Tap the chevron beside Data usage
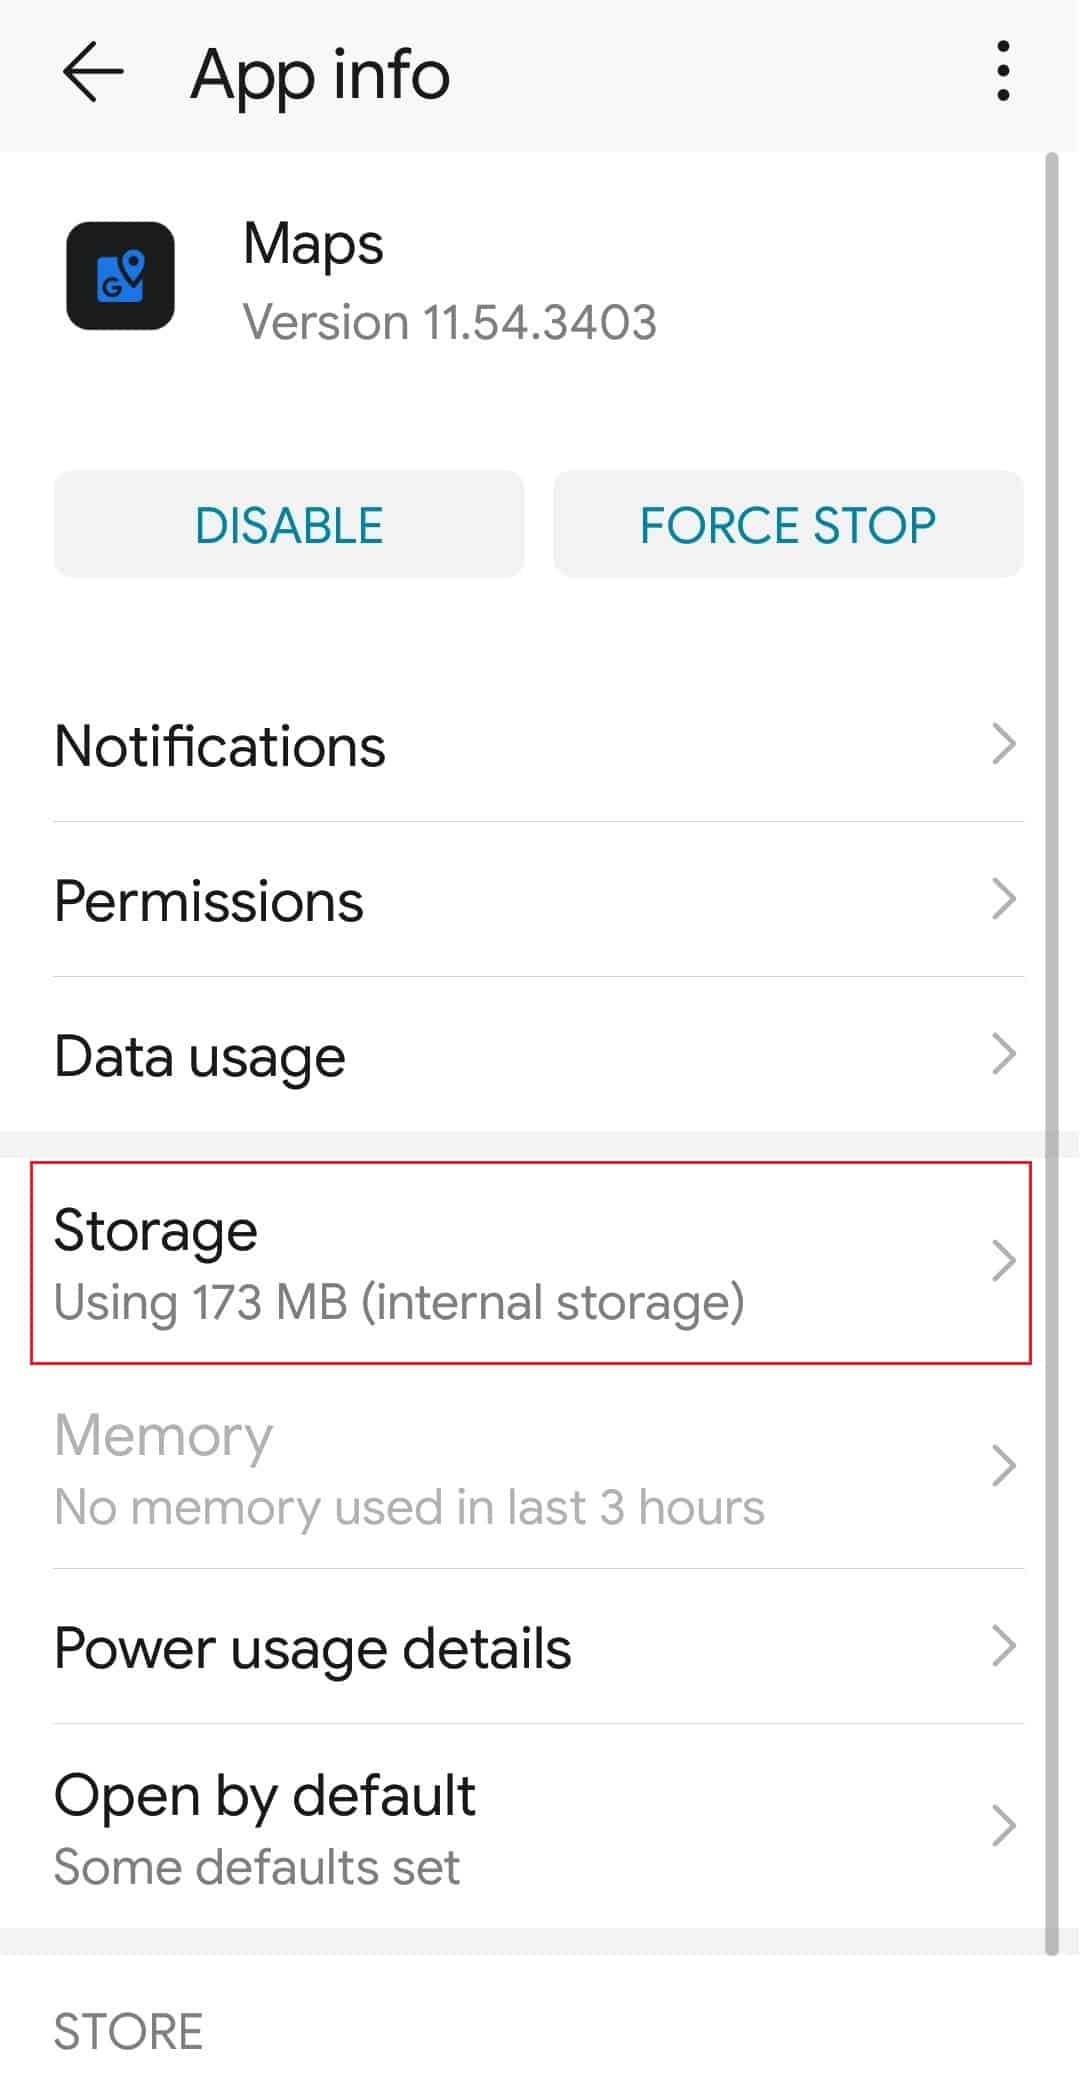Viewport: 1080px width, 2090px height. coord(1003,1054)
